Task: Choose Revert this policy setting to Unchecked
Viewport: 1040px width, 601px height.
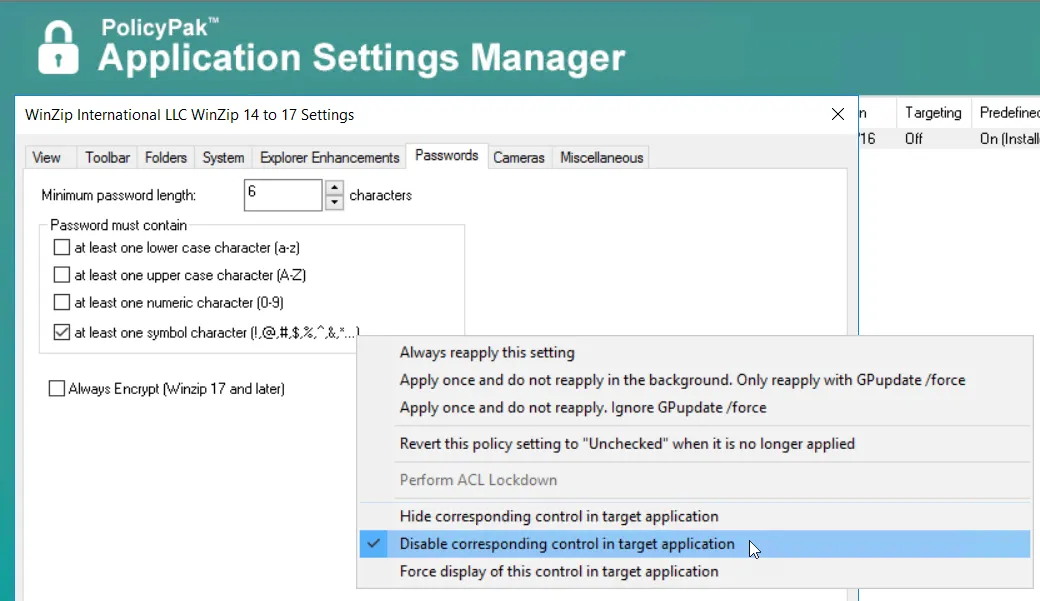Action: coord(694,444)
